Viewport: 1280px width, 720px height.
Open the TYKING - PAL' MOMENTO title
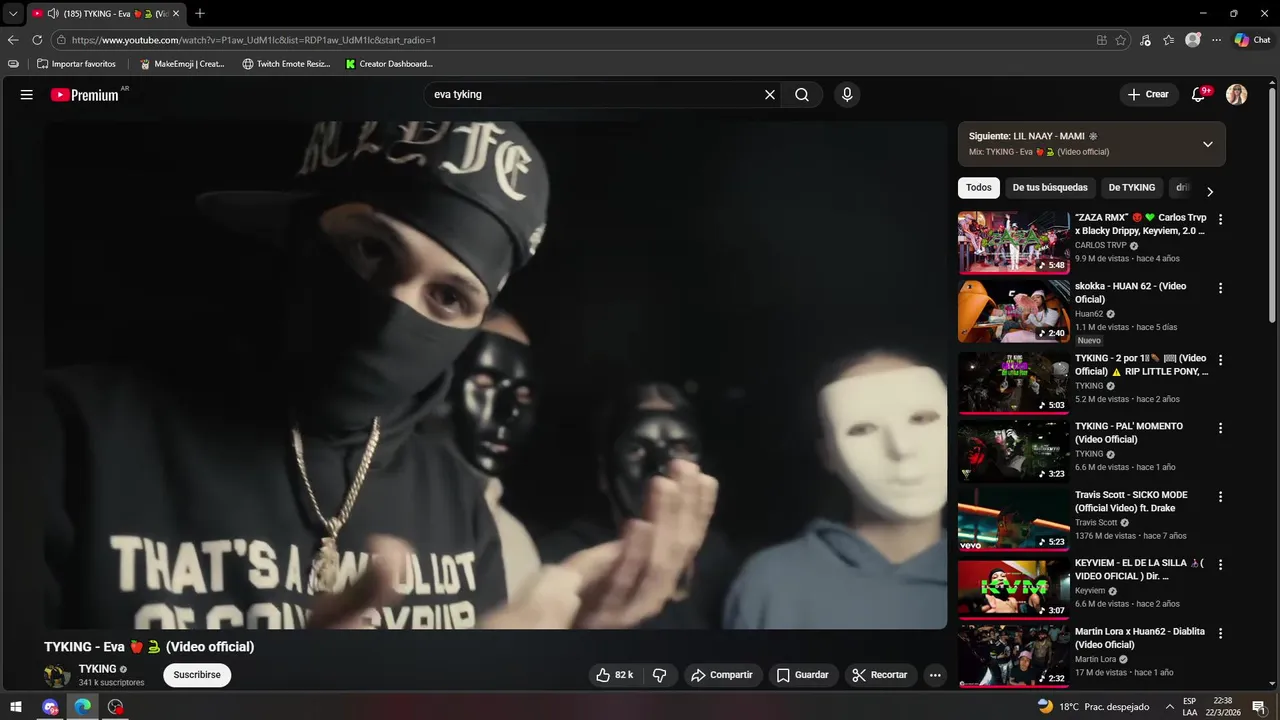(x=1129, y=433)
